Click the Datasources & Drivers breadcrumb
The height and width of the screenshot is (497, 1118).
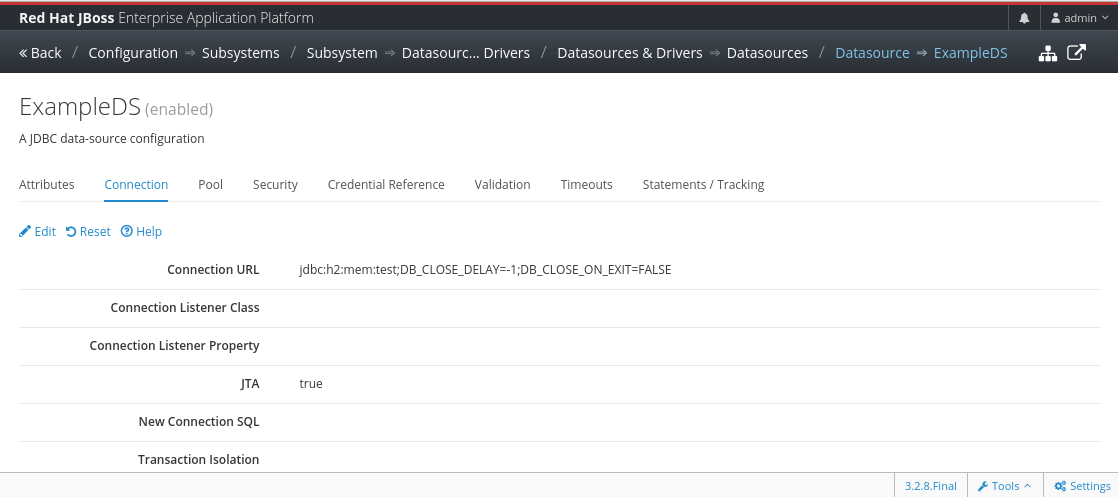pyautogui.click(x=630, y=53)
